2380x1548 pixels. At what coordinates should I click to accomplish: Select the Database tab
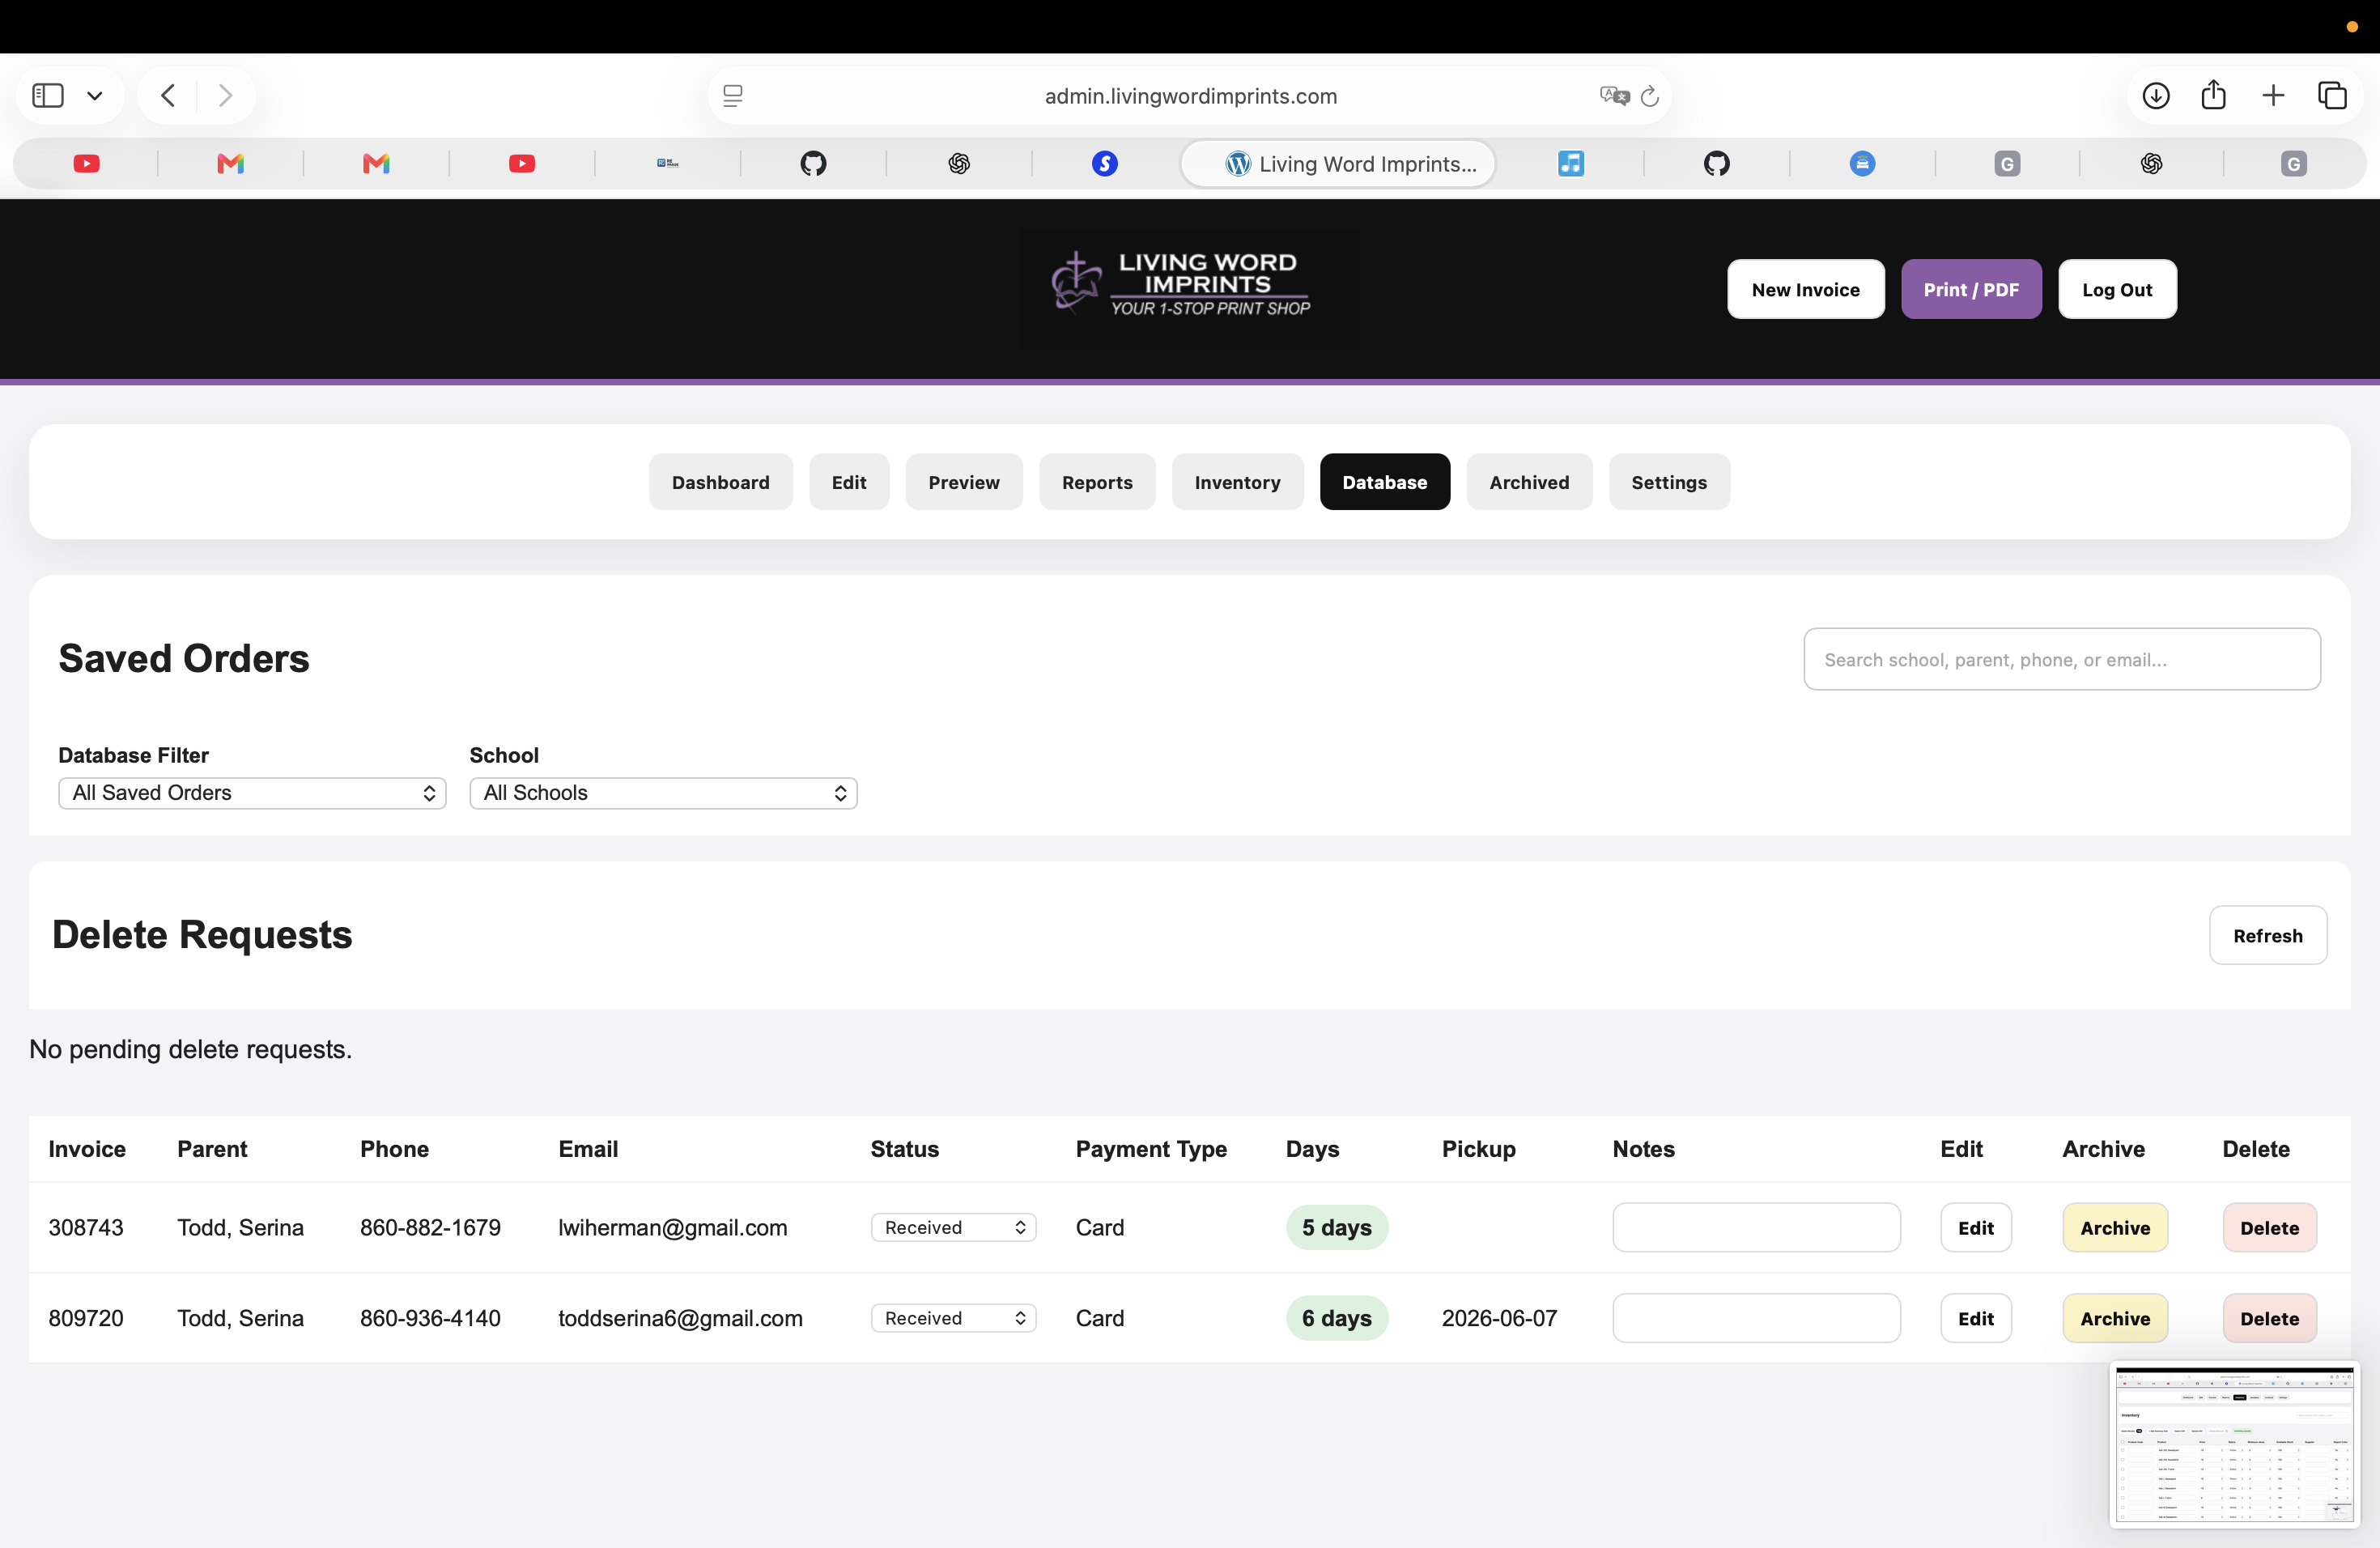click(1384, 482)
